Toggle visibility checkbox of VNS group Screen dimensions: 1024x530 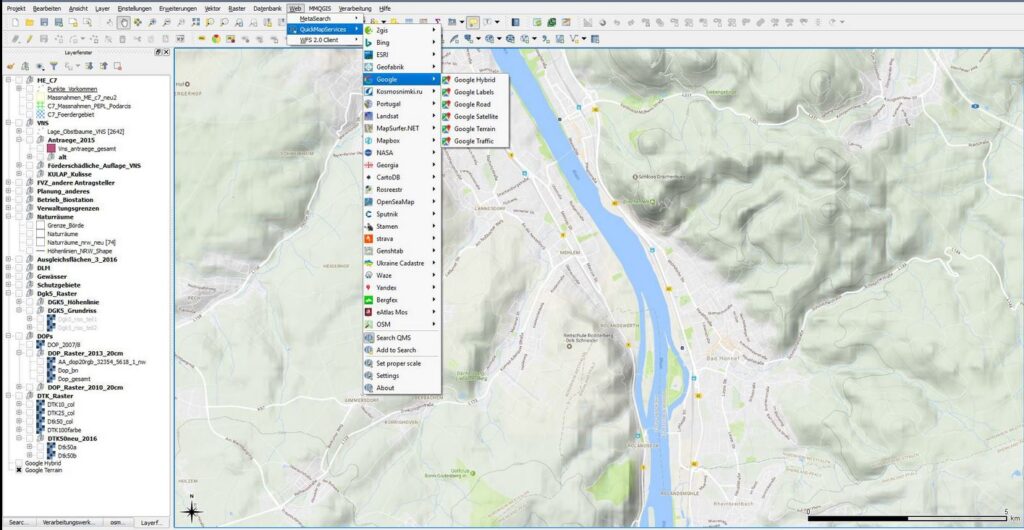click(x=19, y=123)
